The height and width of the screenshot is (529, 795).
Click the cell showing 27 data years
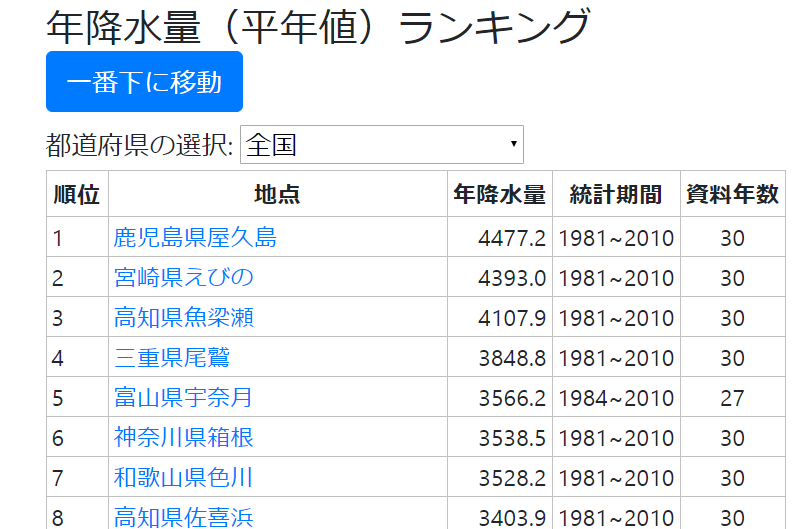732,398
